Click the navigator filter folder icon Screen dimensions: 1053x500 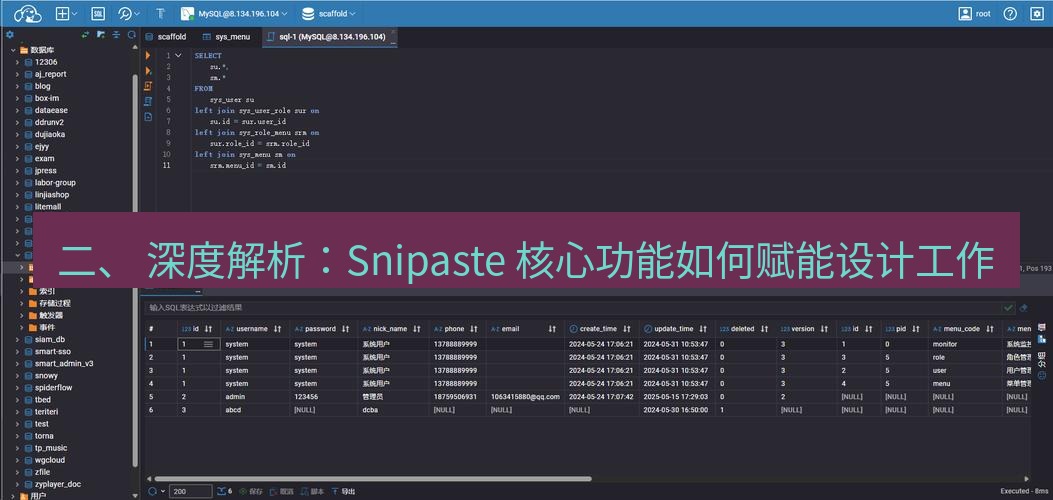coord(101,35)
